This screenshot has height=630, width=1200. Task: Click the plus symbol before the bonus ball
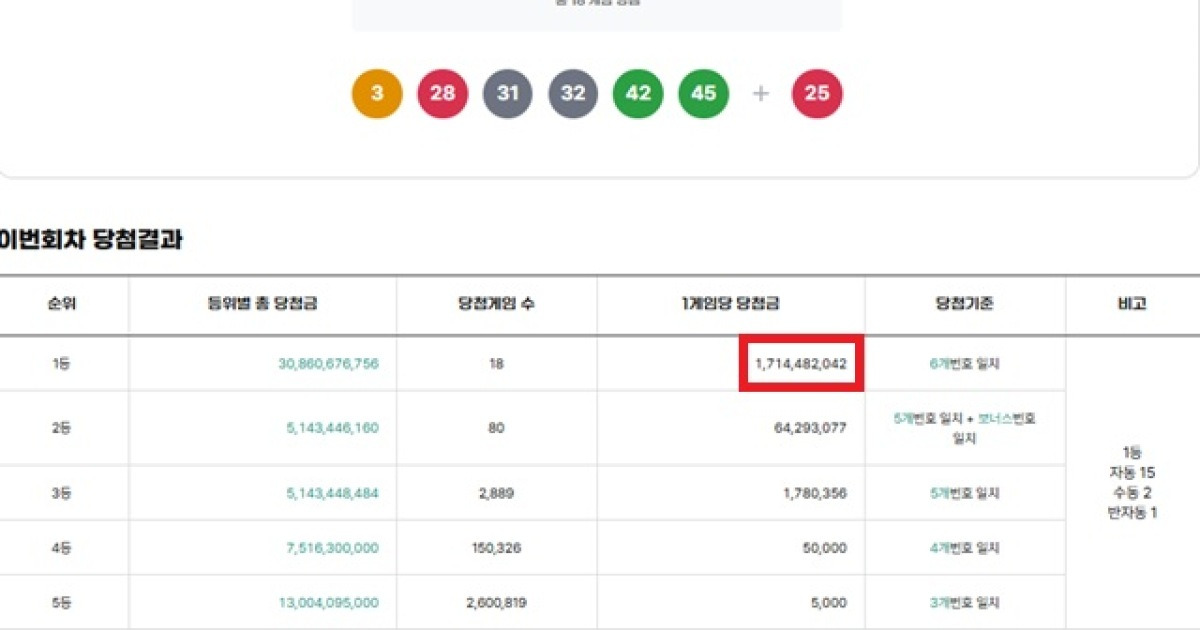(x=760, y=93)
